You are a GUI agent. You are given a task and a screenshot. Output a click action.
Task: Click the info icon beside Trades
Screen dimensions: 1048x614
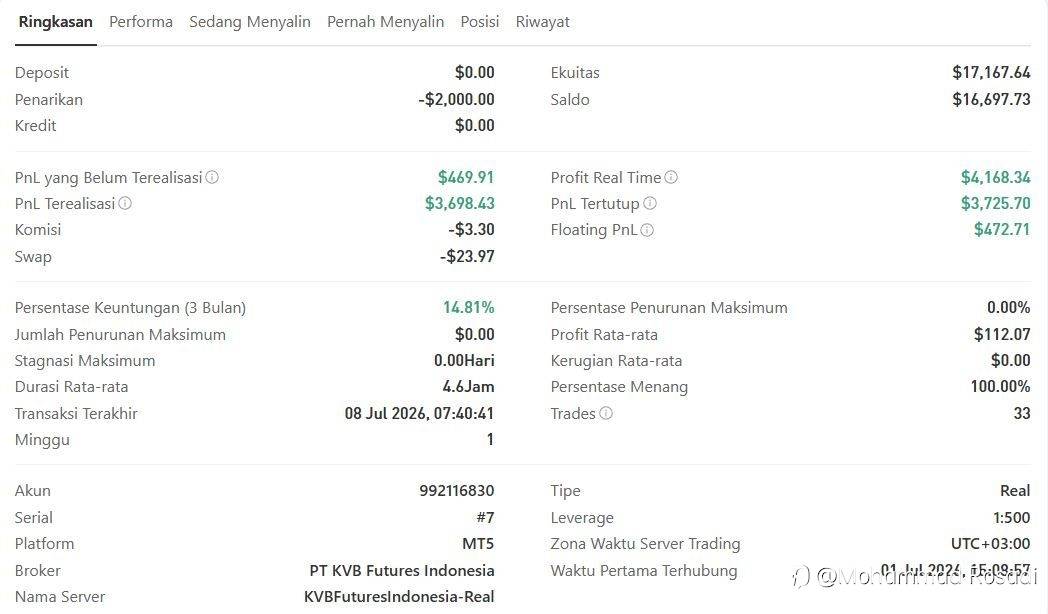[x=606, y=413]
